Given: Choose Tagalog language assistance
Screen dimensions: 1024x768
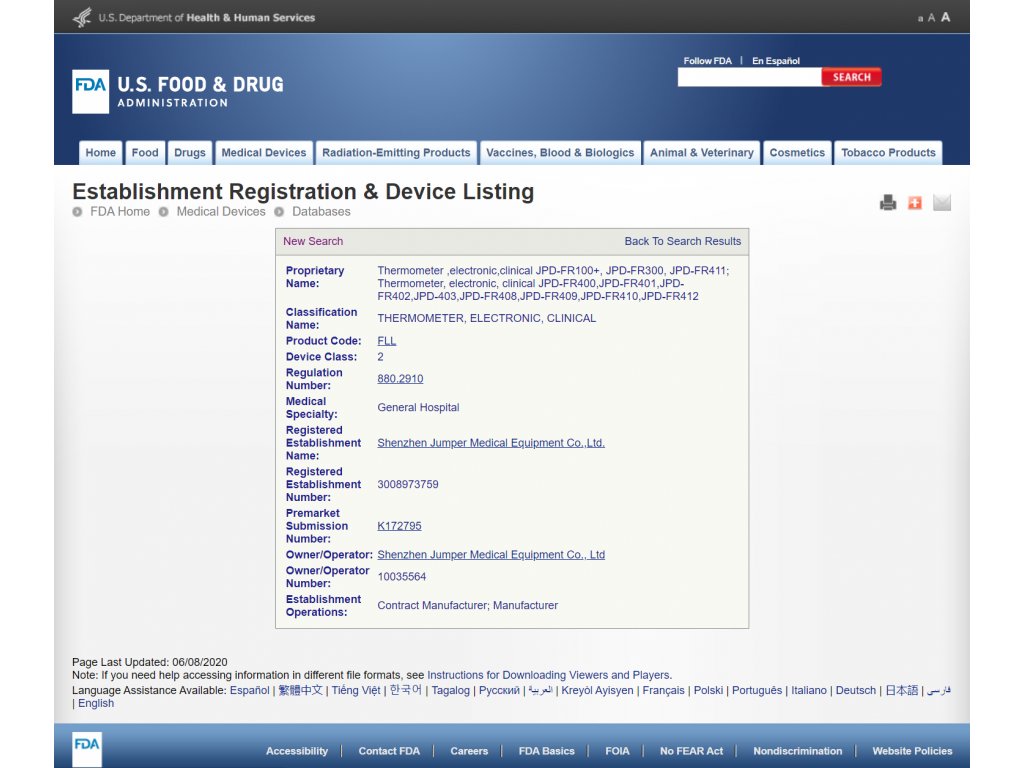Looking at the screenshot, I should pyautogui.click(x=451, y=690).
